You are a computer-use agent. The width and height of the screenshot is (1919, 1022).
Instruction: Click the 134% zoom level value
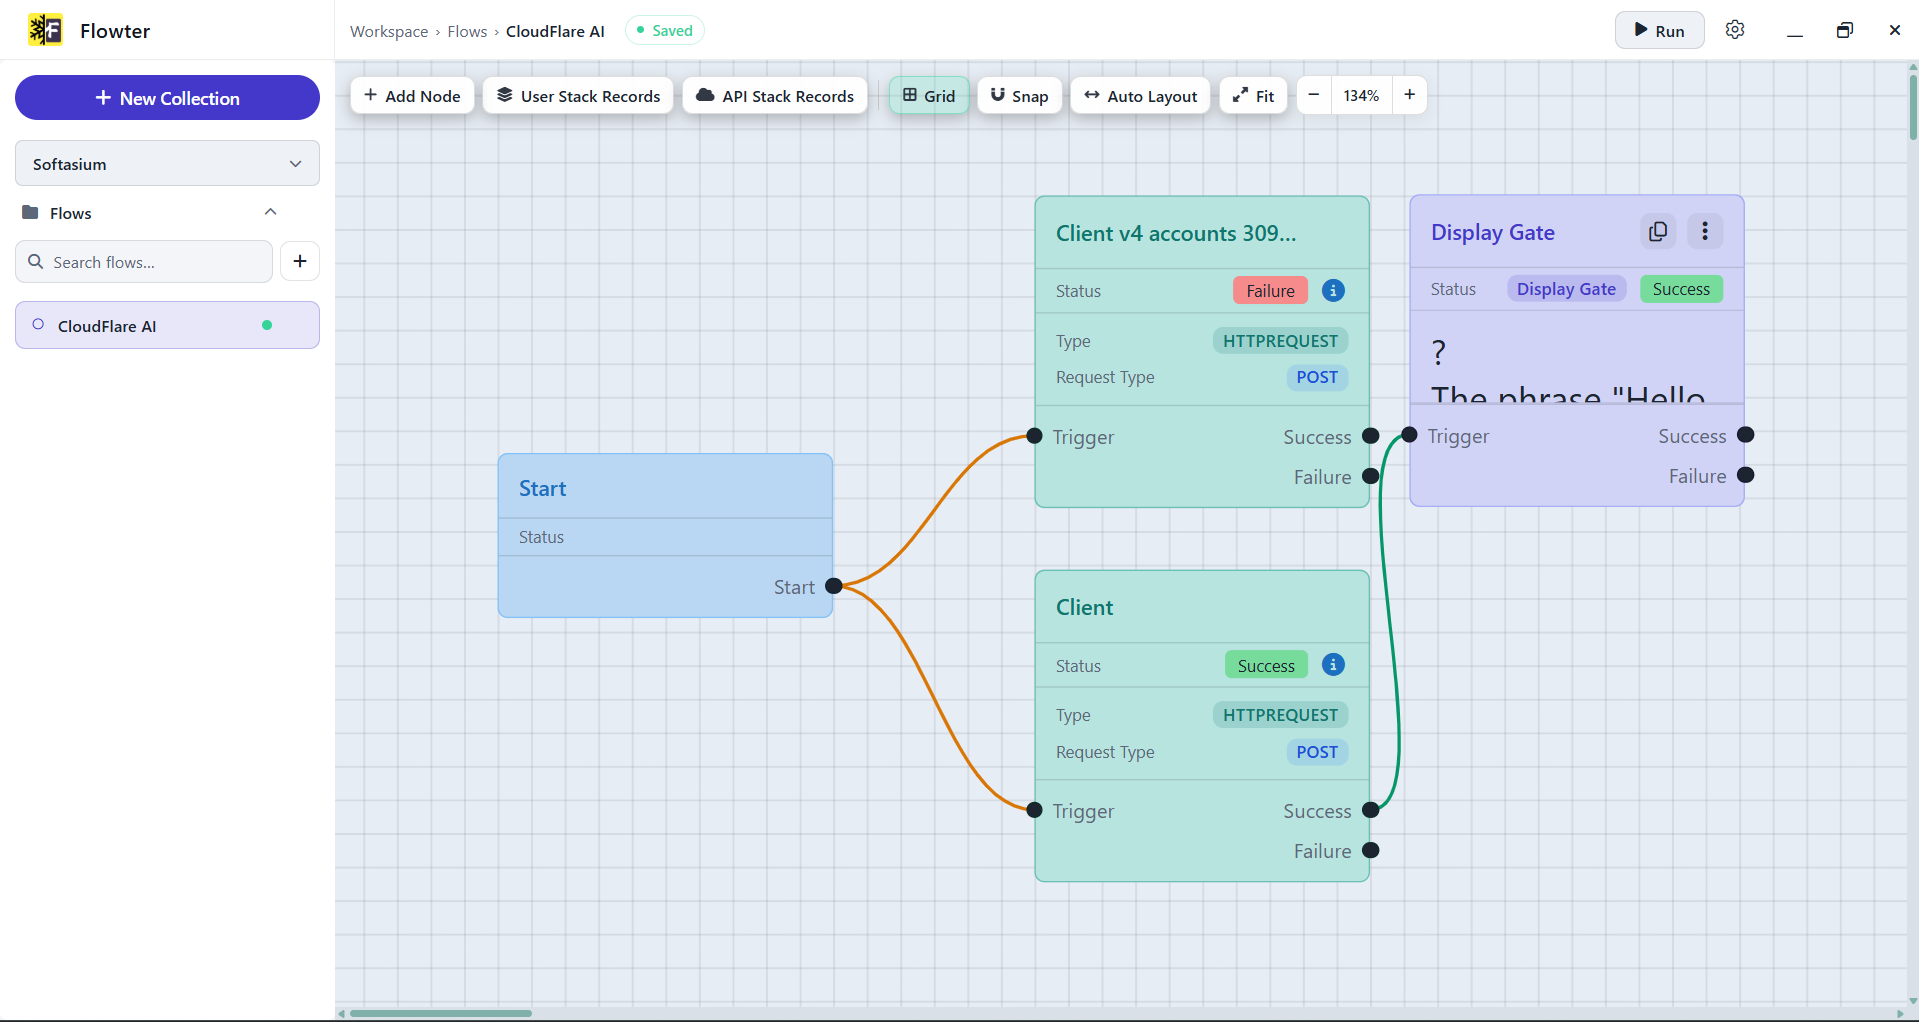pos(1361,95)
